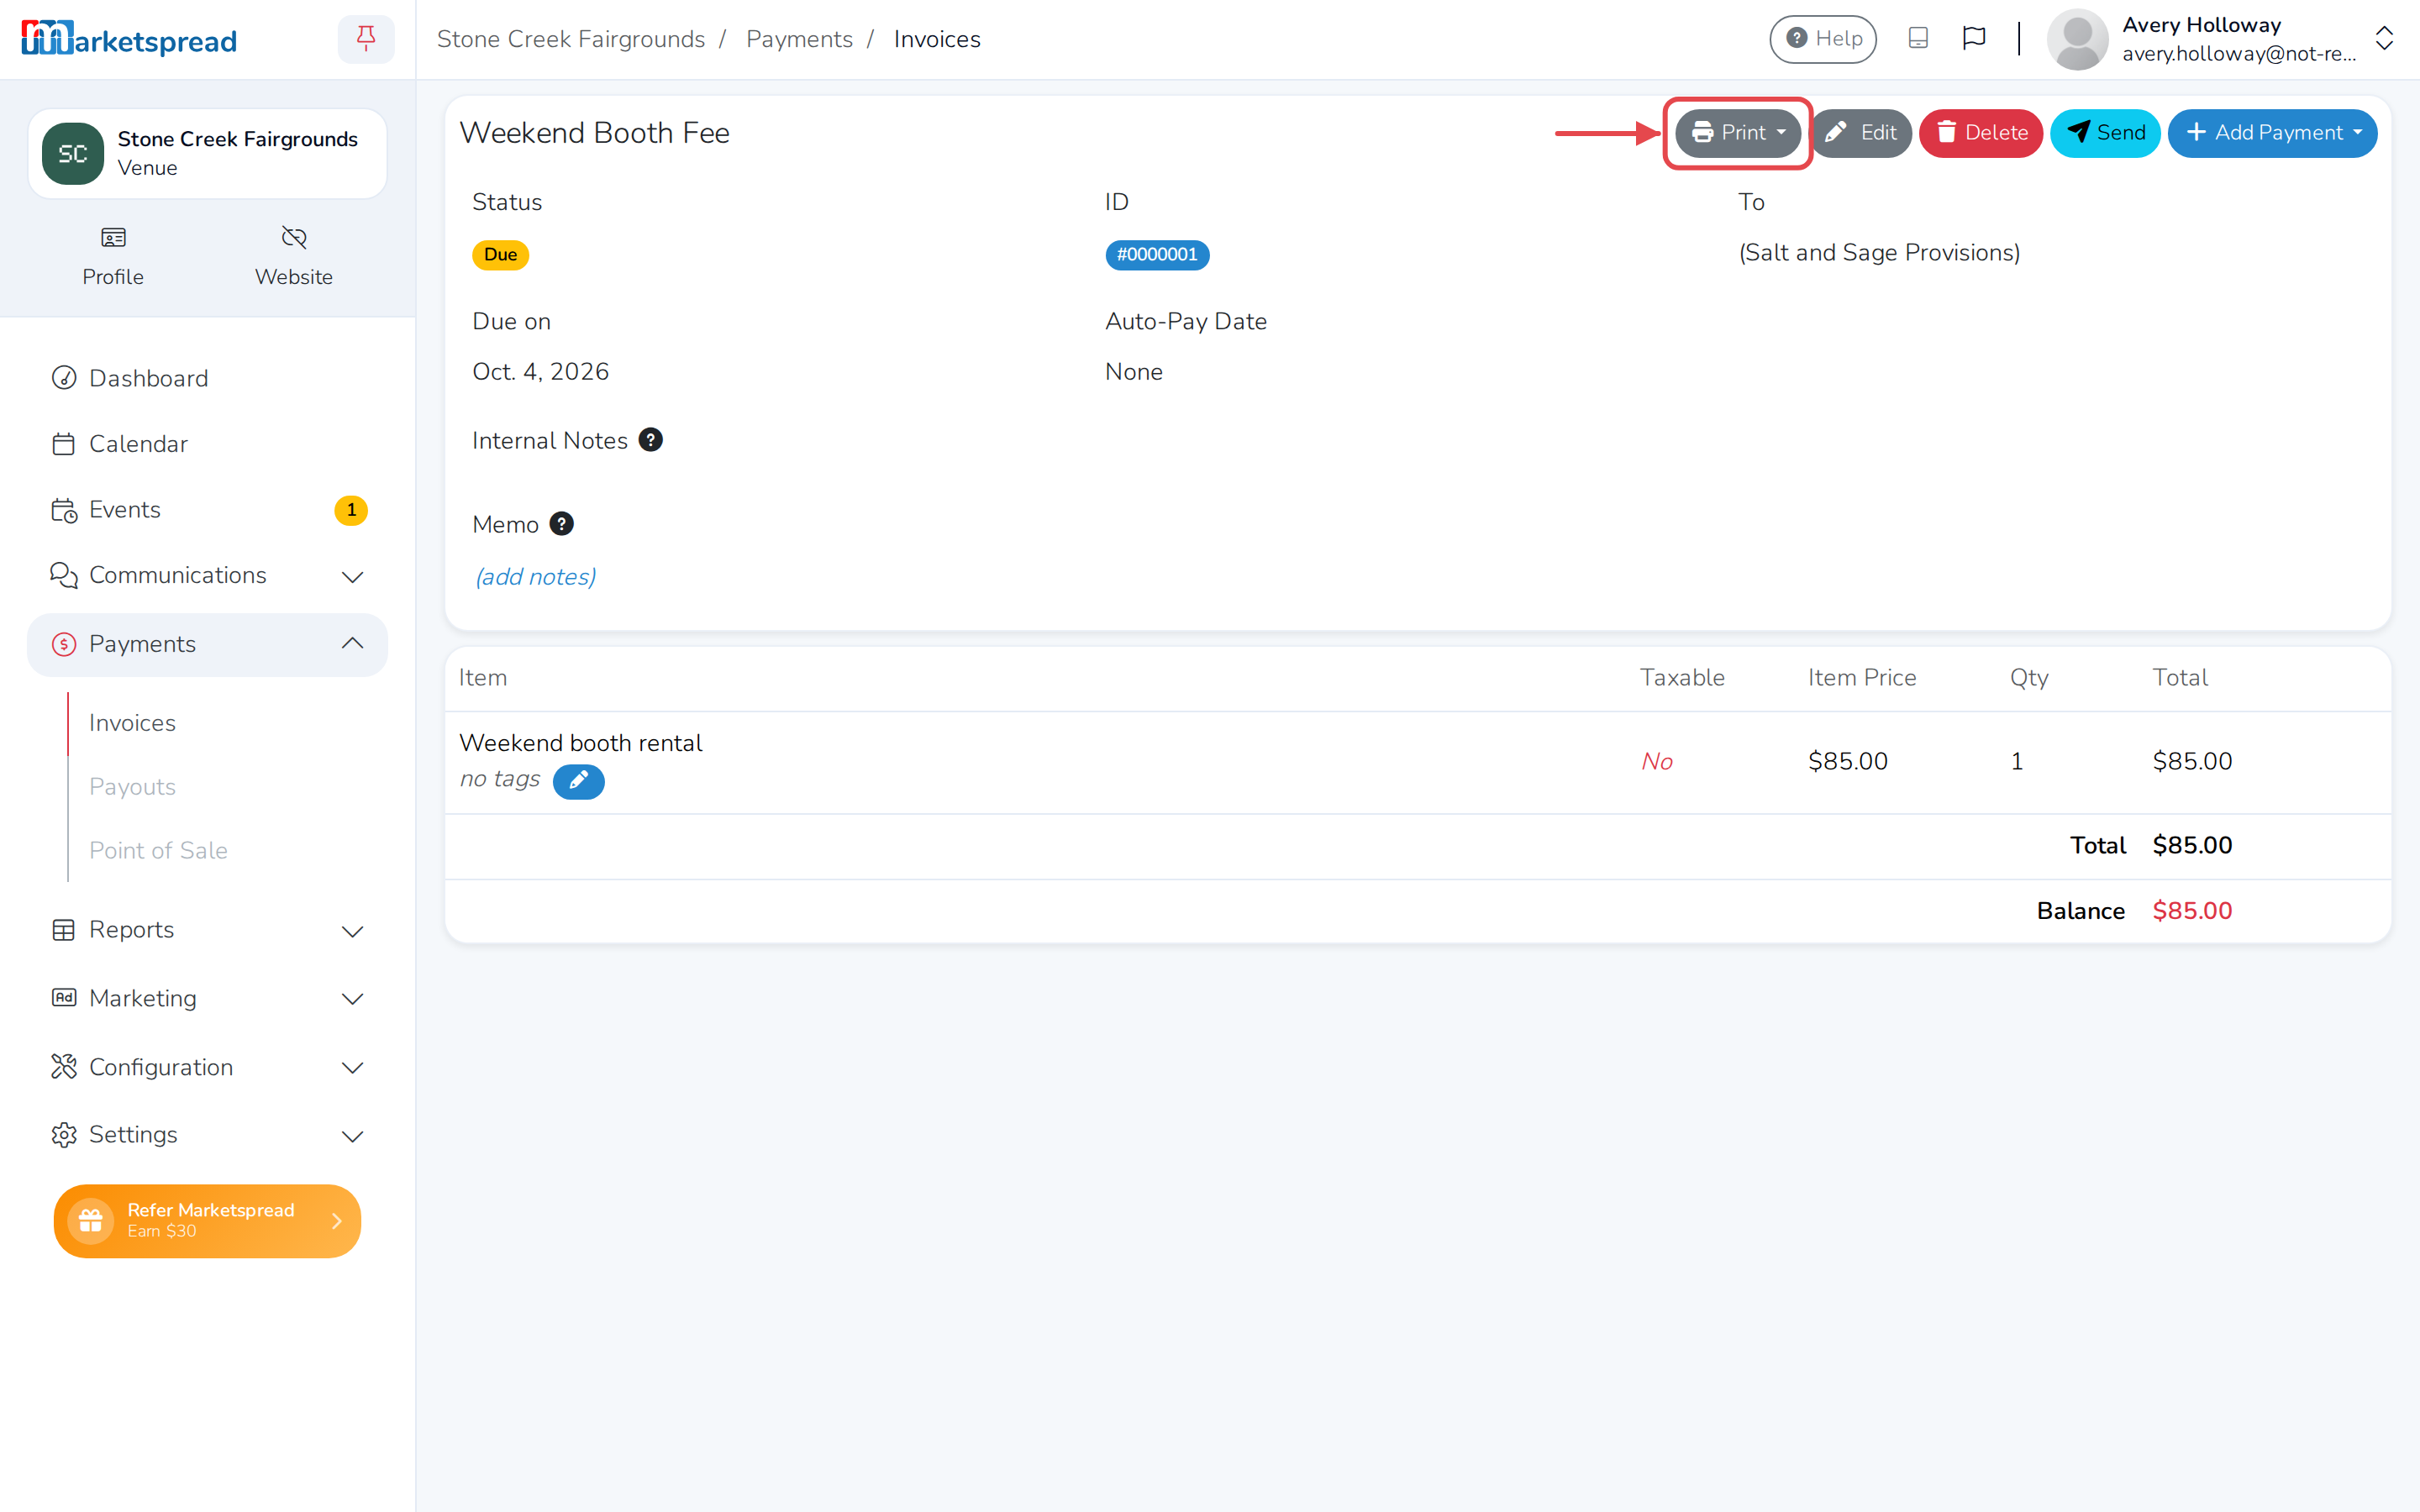The image size is (2420, 1512).
Task: Send the invoice
Action: click(x=2105, y=133)
